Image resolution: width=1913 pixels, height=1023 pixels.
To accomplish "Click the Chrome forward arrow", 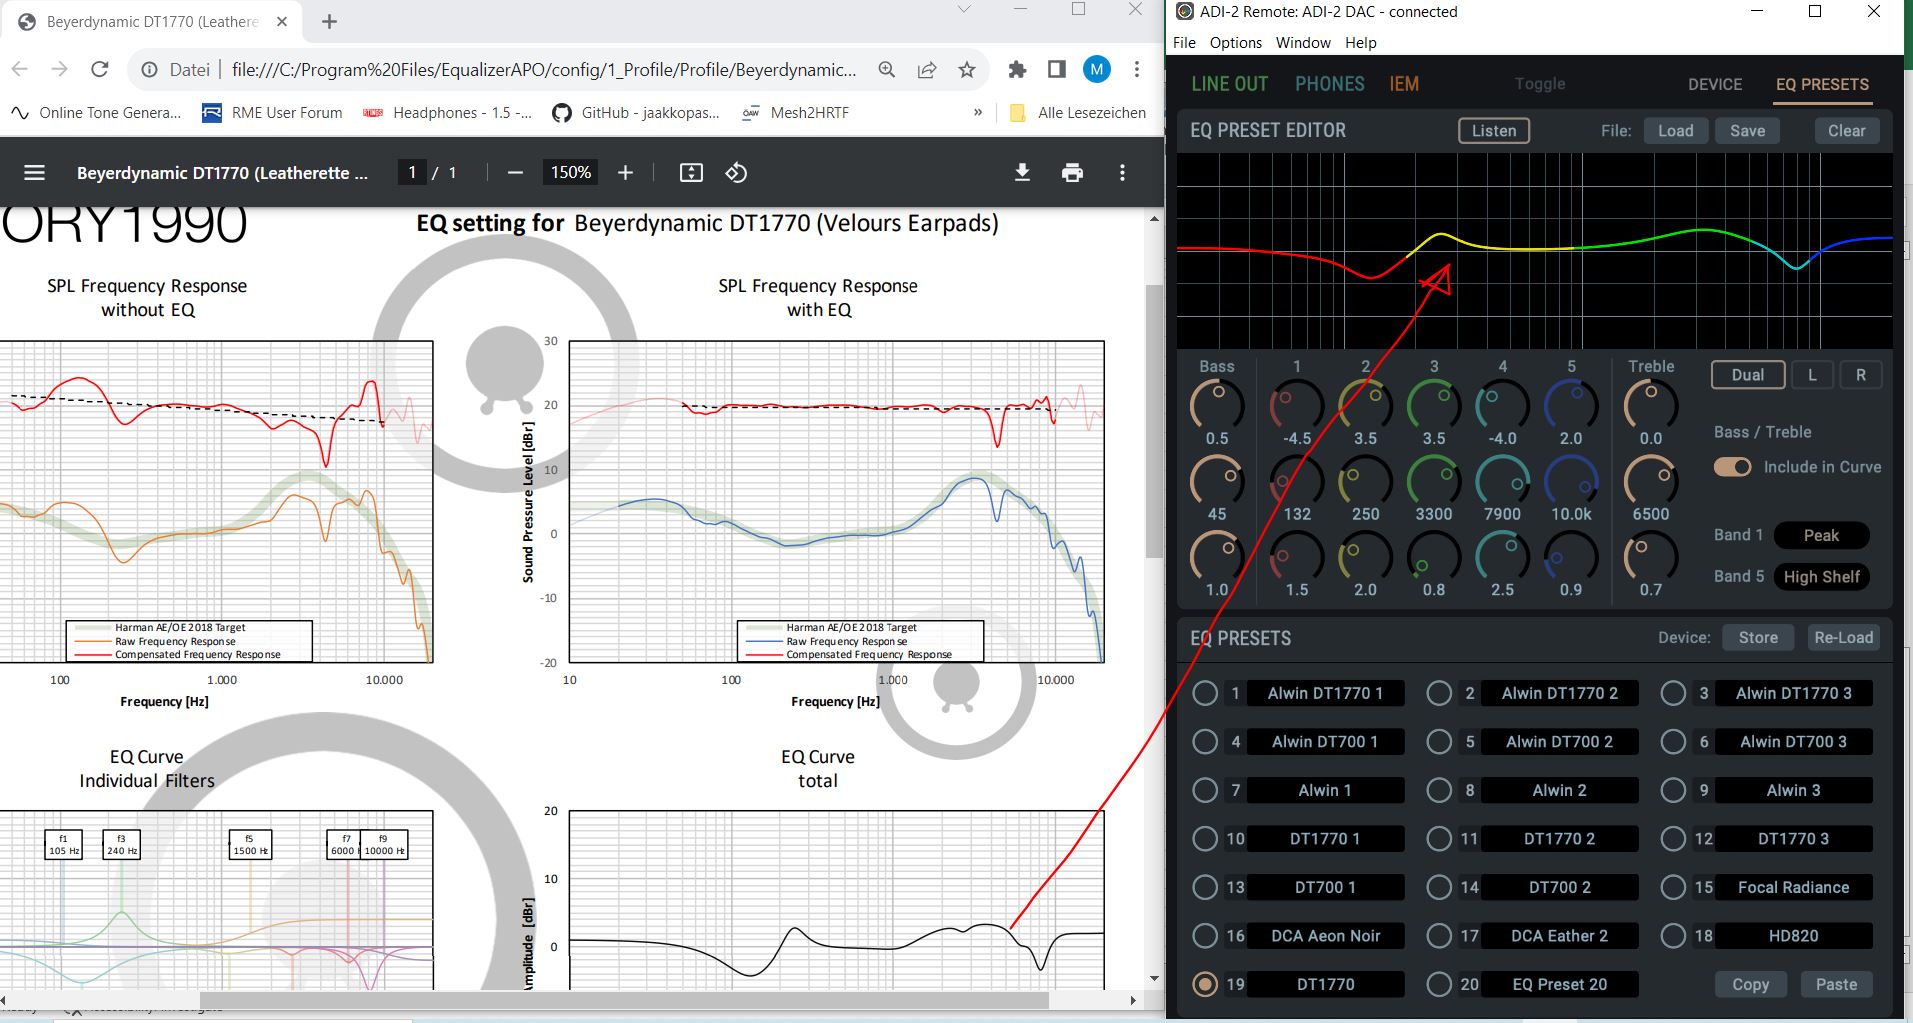I will [59, 69].
